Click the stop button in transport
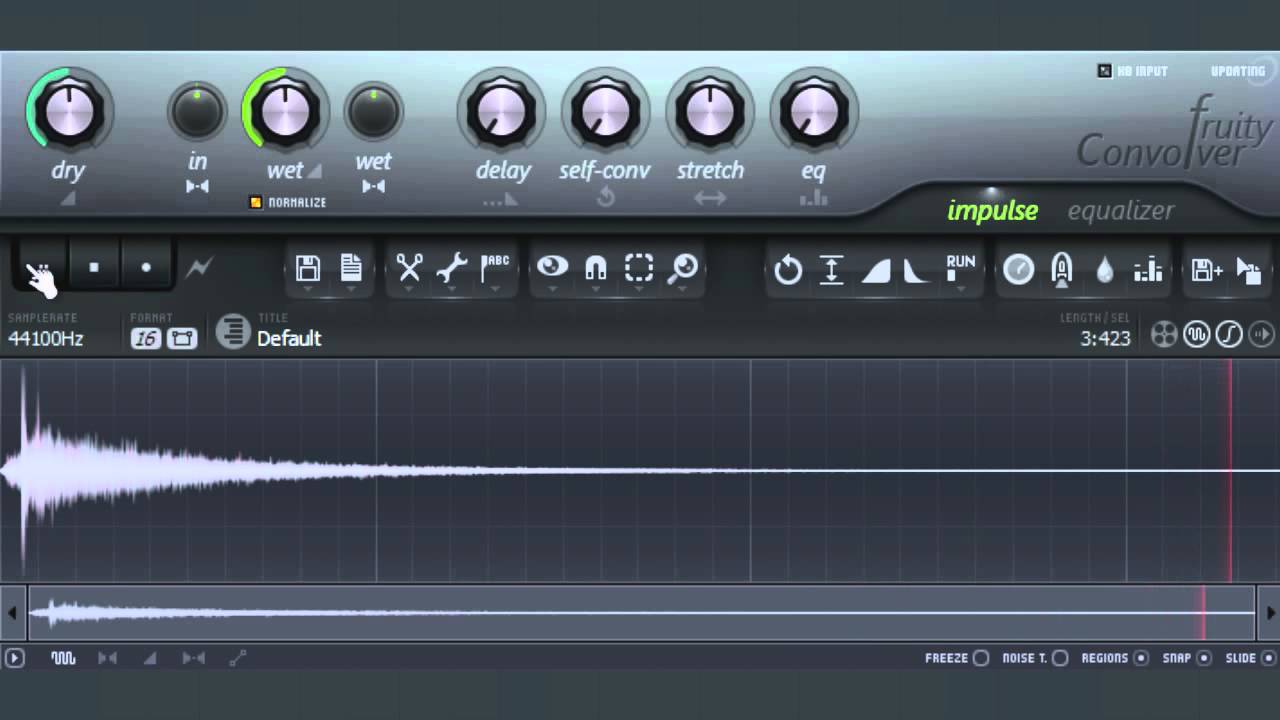The height and width of the screenshot is (720, 1280). click(94, 268)
